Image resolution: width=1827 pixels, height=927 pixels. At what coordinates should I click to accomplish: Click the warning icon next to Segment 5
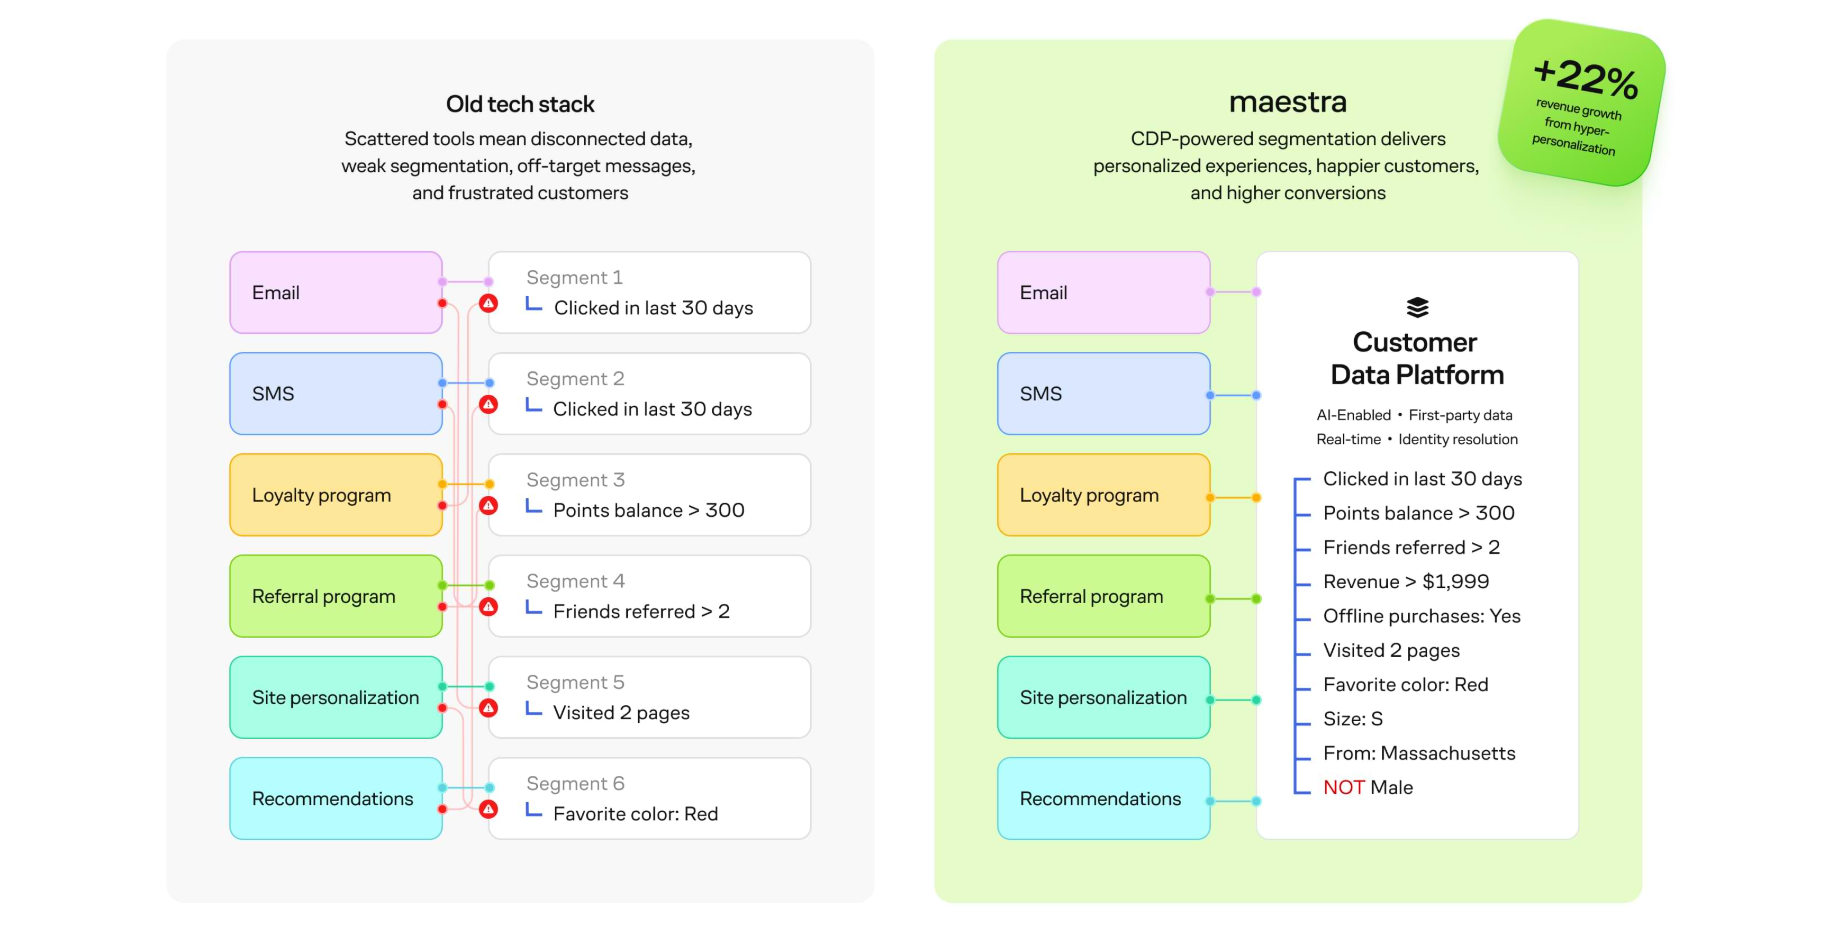488,708
